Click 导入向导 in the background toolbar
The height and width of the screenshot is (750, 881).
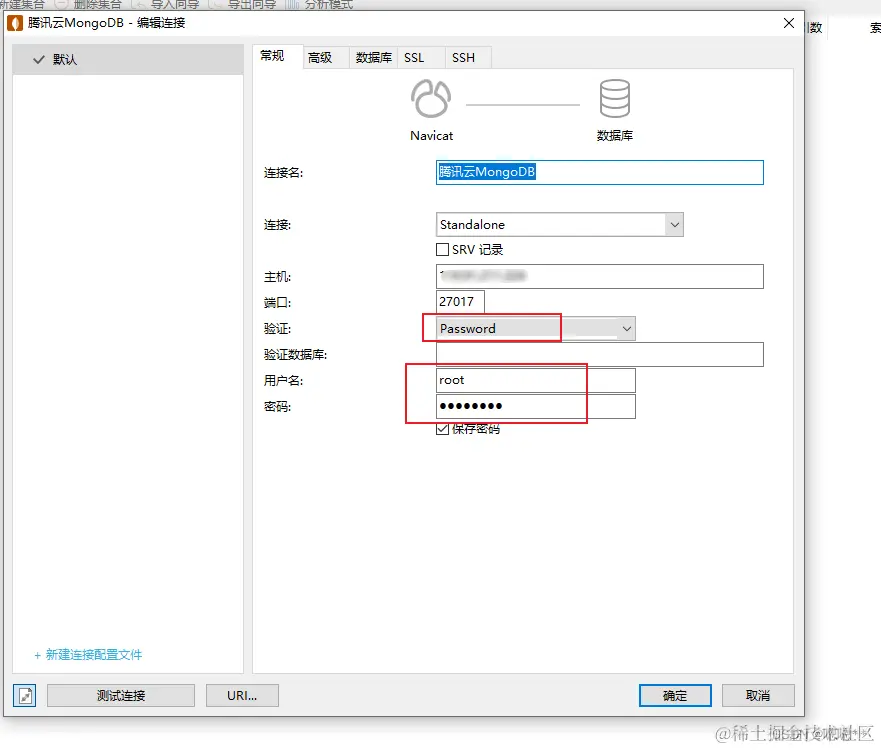[x=166, y=4]
